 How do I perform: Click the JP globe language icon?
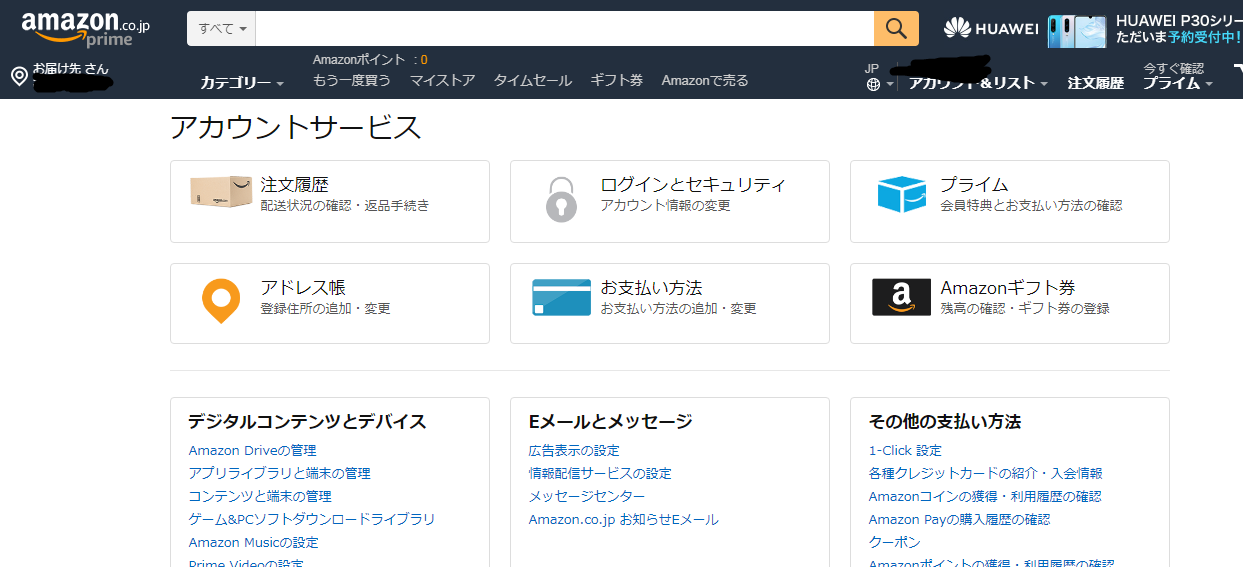point(874,85)
